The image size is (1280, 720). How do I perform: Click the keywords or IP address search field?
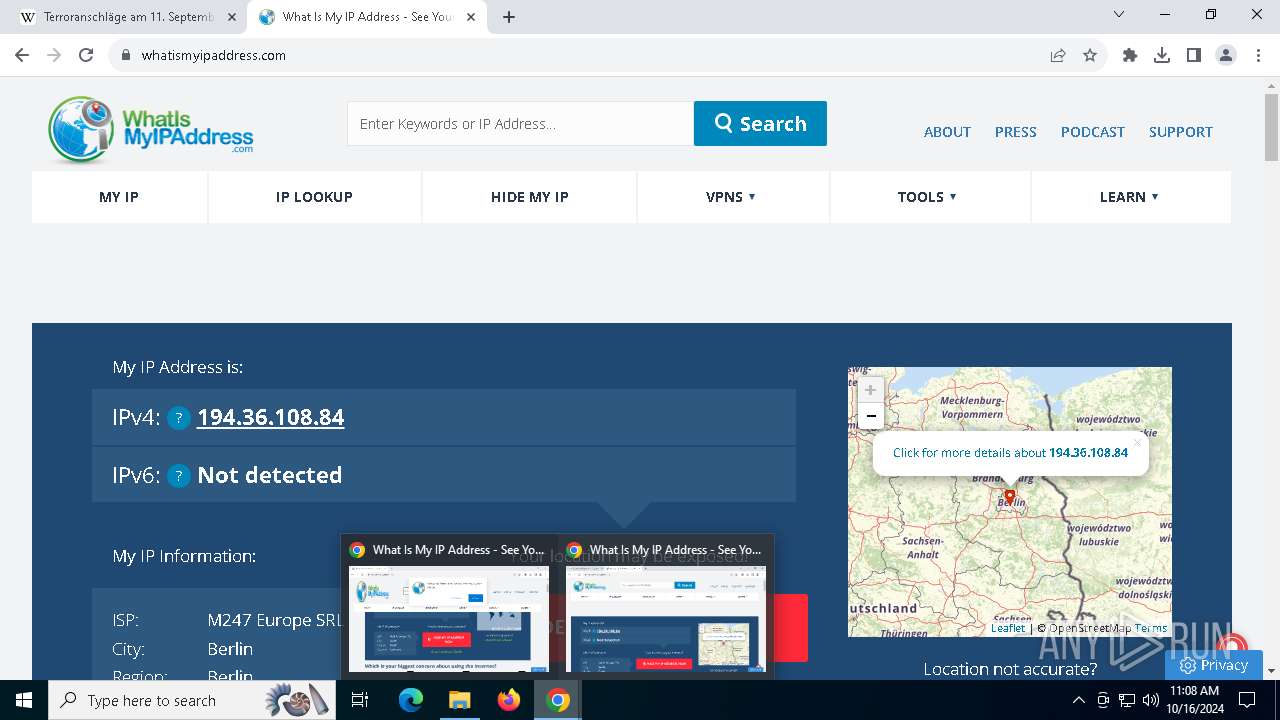[520, 123]
